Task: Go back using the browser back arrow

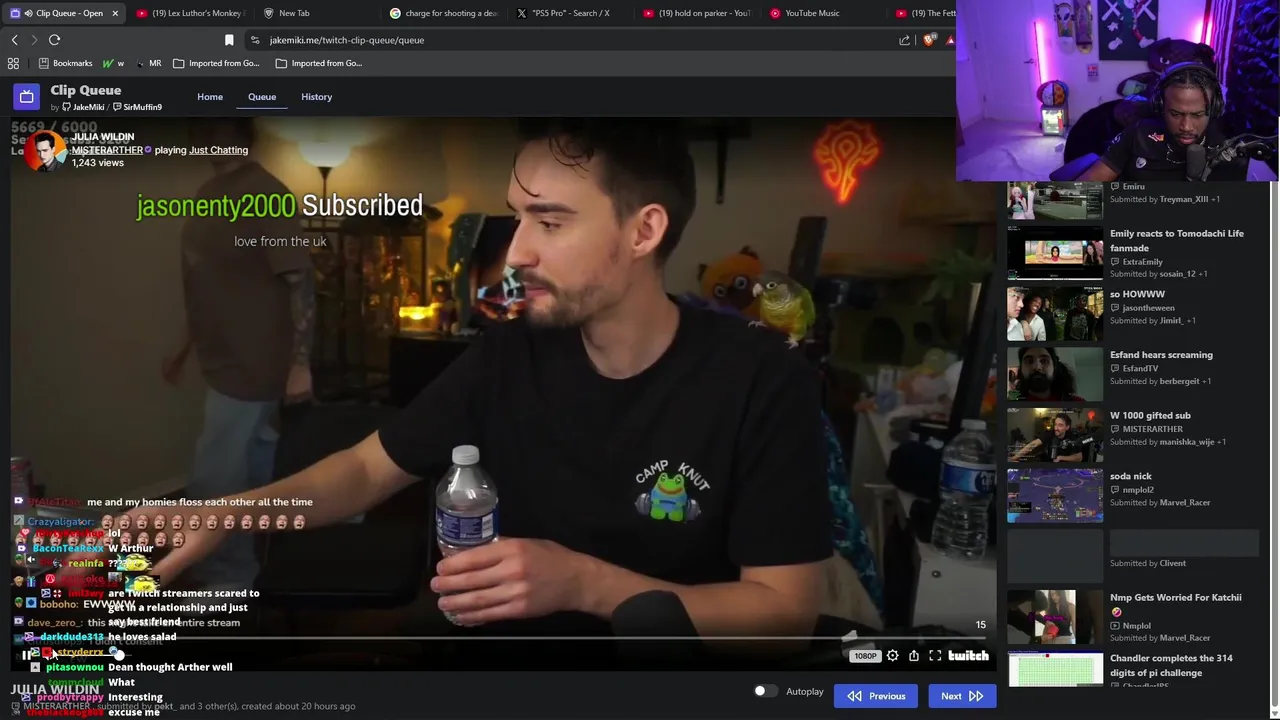Action: 14,40
